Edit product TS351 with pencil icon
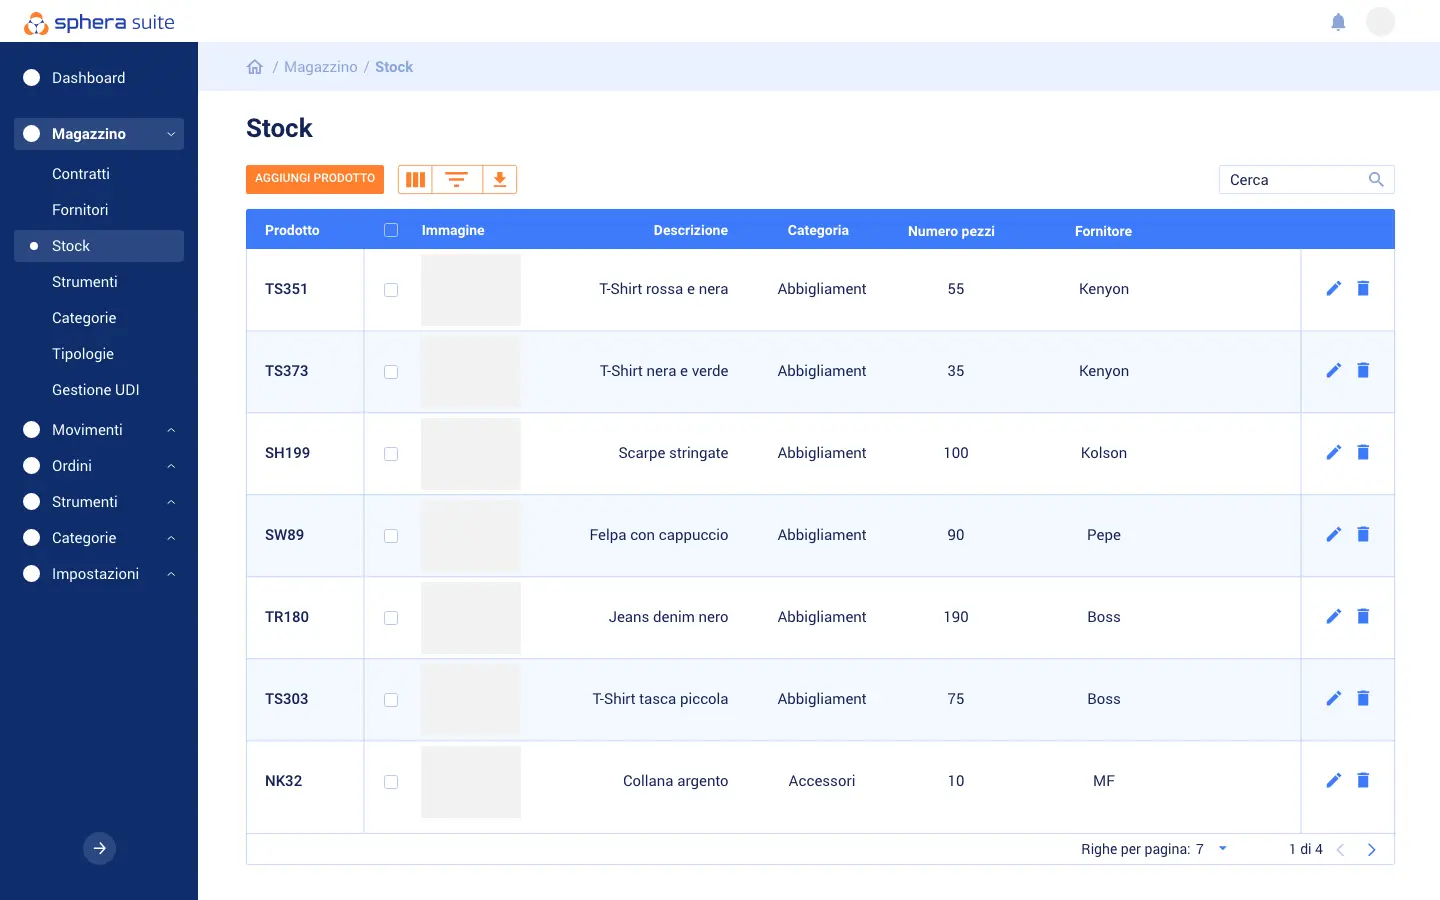Image resolution: width=1440 pixels, height=900 pixels. [x=1333, y=289]
